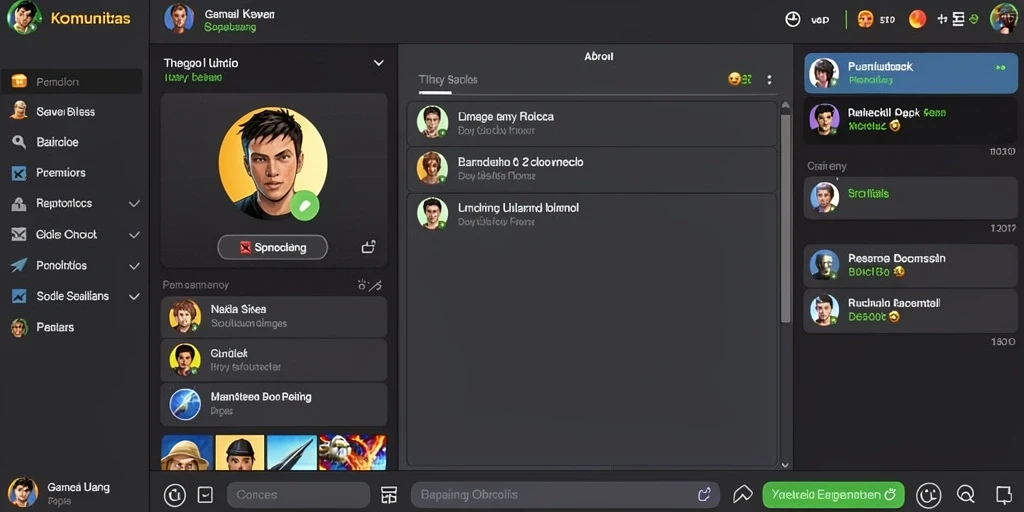
Task: Click the settings icons next to Pemsannenoy
Action: pos(370,285)
